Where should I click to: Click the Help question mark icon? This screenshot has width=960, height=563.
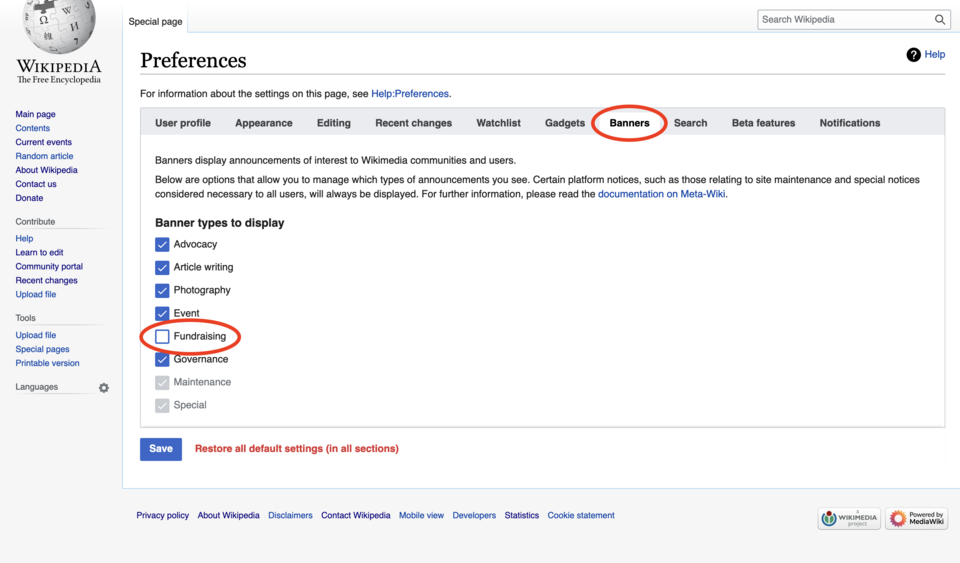pos(913,54)
